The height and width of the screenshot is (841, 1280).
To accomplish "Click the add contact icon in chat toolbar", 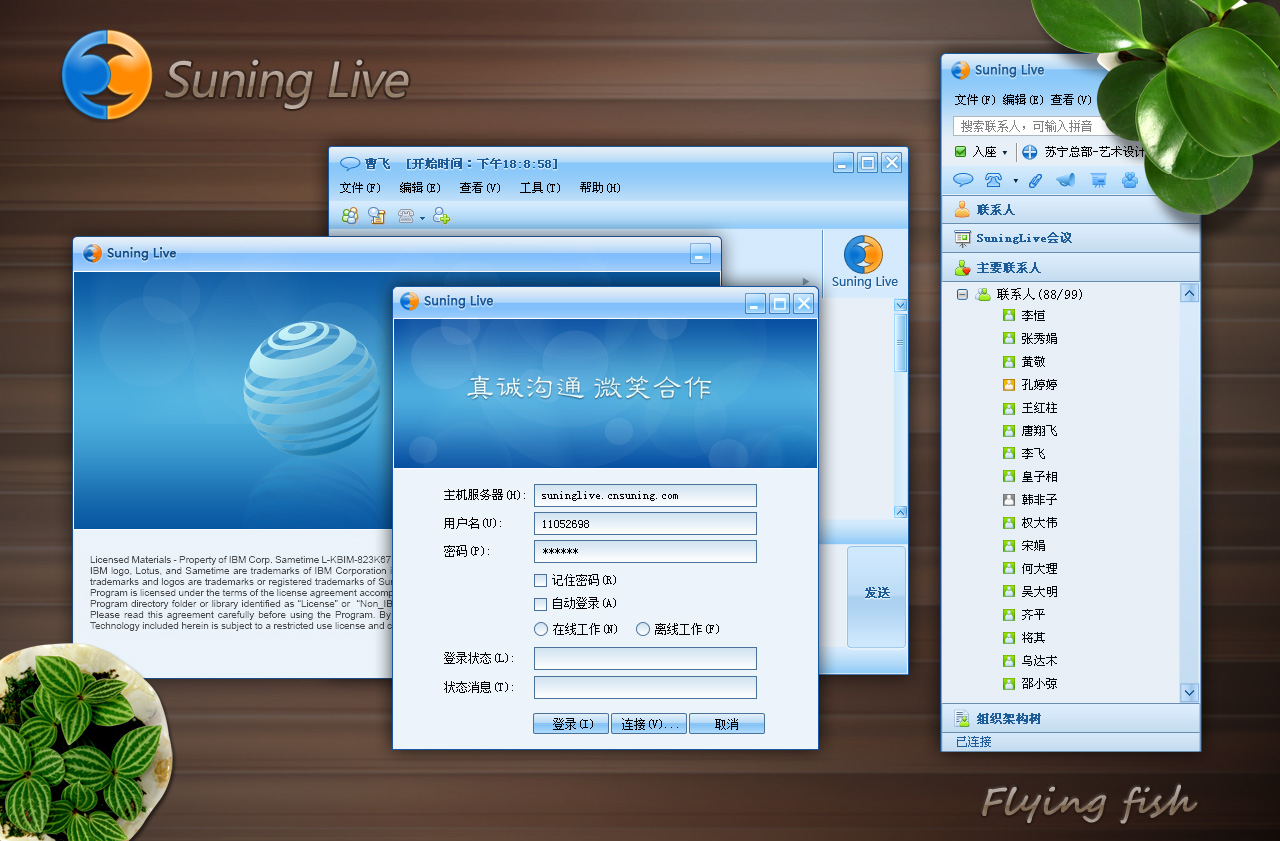I will [441, 216].
